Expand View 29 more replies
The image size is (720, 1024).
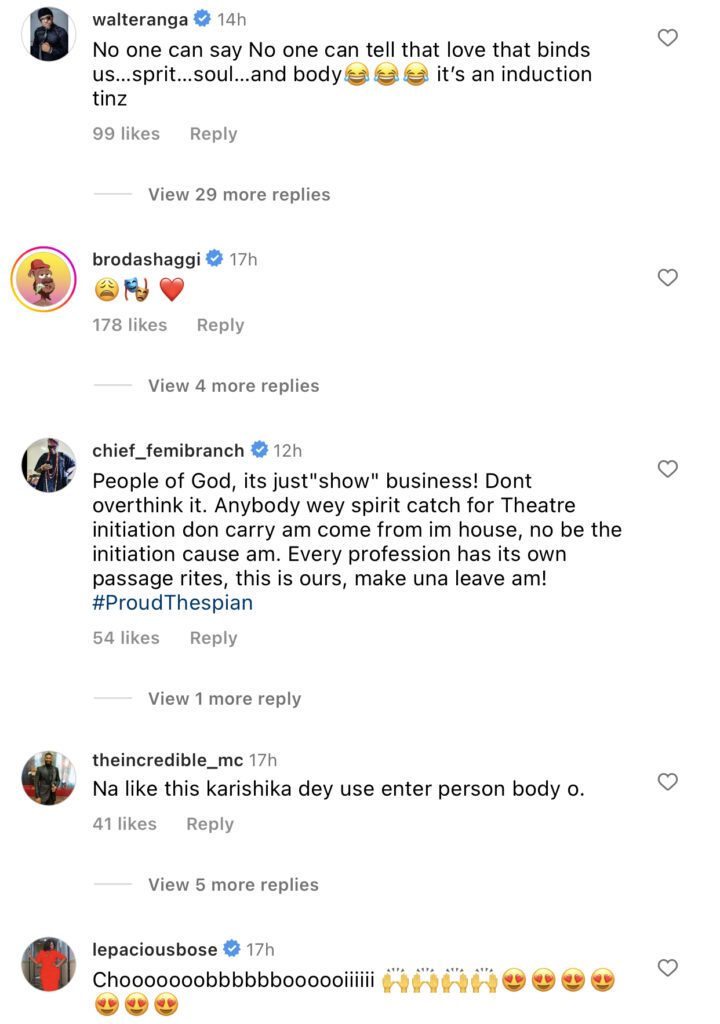pyautogui.click(x=239, y=194)
